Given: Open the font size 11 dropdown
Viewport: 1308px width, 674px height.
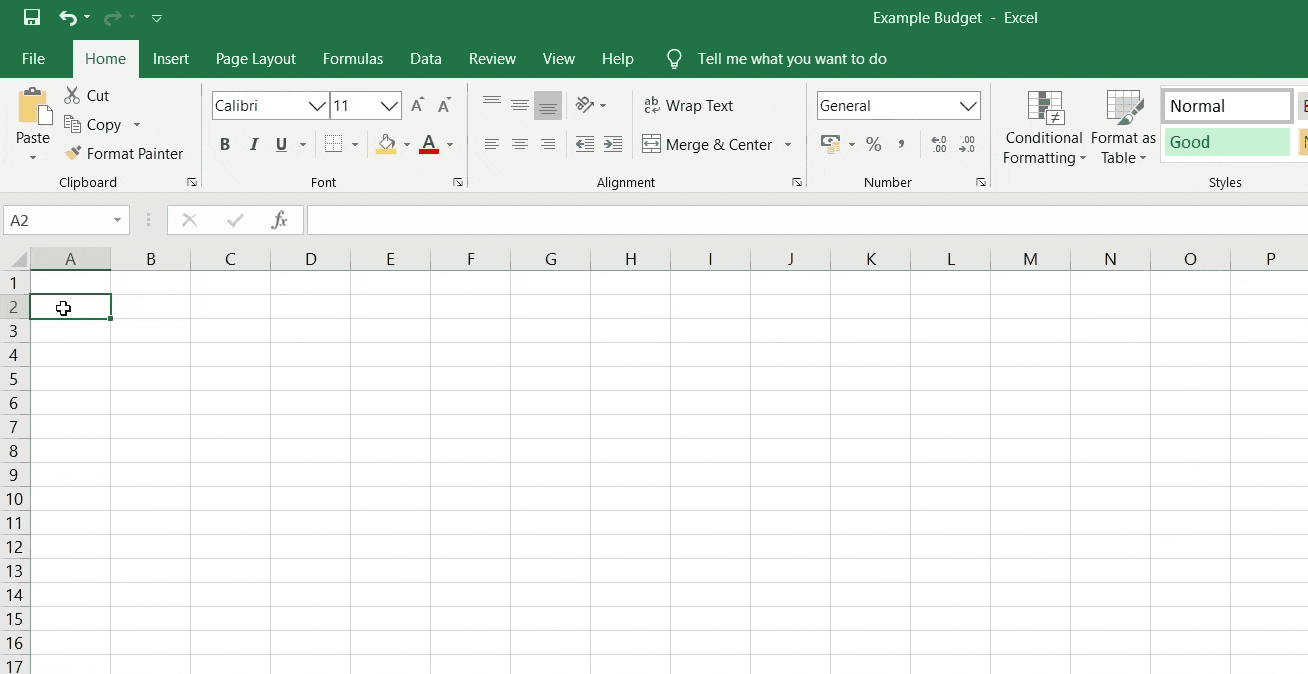Looking at the screenshot, I should (390, 106).
